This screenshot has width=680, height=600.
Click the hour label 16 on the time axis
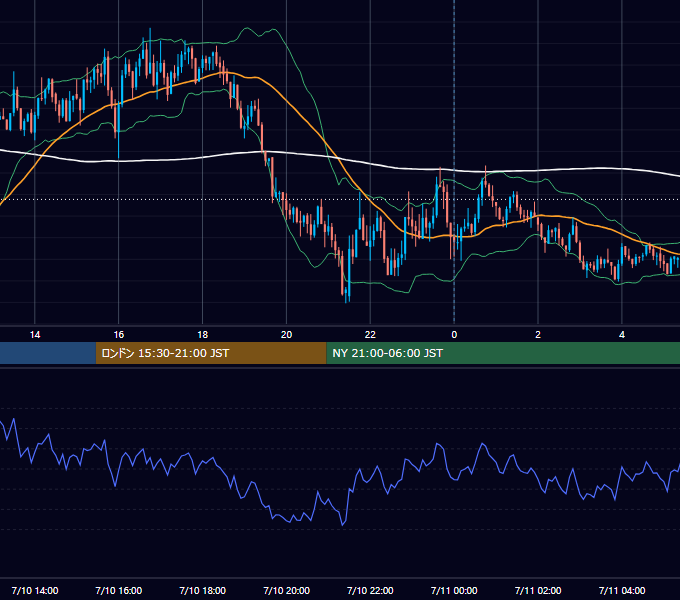(118, 335)
